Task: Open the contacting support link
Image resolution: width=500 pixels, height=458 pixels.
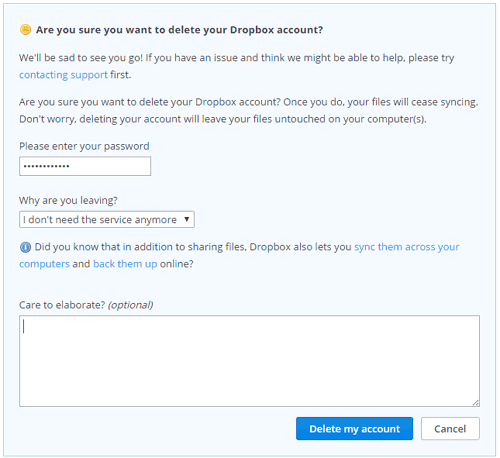Action: (63, 75)
